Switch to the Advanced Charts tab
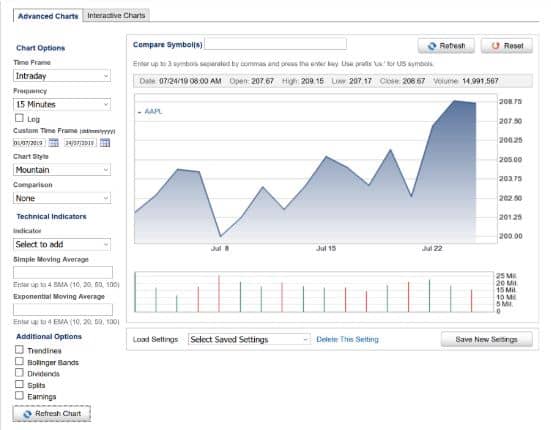Screen dimensions: 551x430 (48, 16)
